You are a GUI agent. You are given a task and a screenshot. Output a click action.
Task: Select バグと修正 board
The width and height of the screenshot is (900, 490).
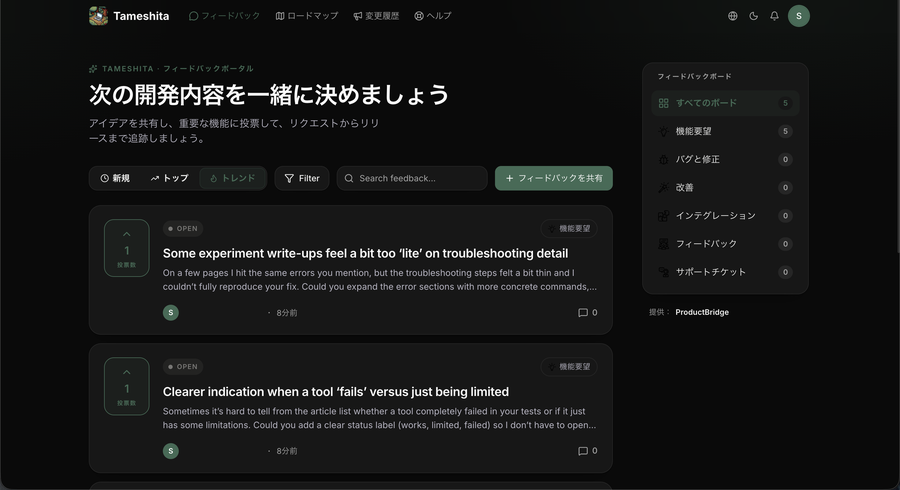(x=725, y=160)
